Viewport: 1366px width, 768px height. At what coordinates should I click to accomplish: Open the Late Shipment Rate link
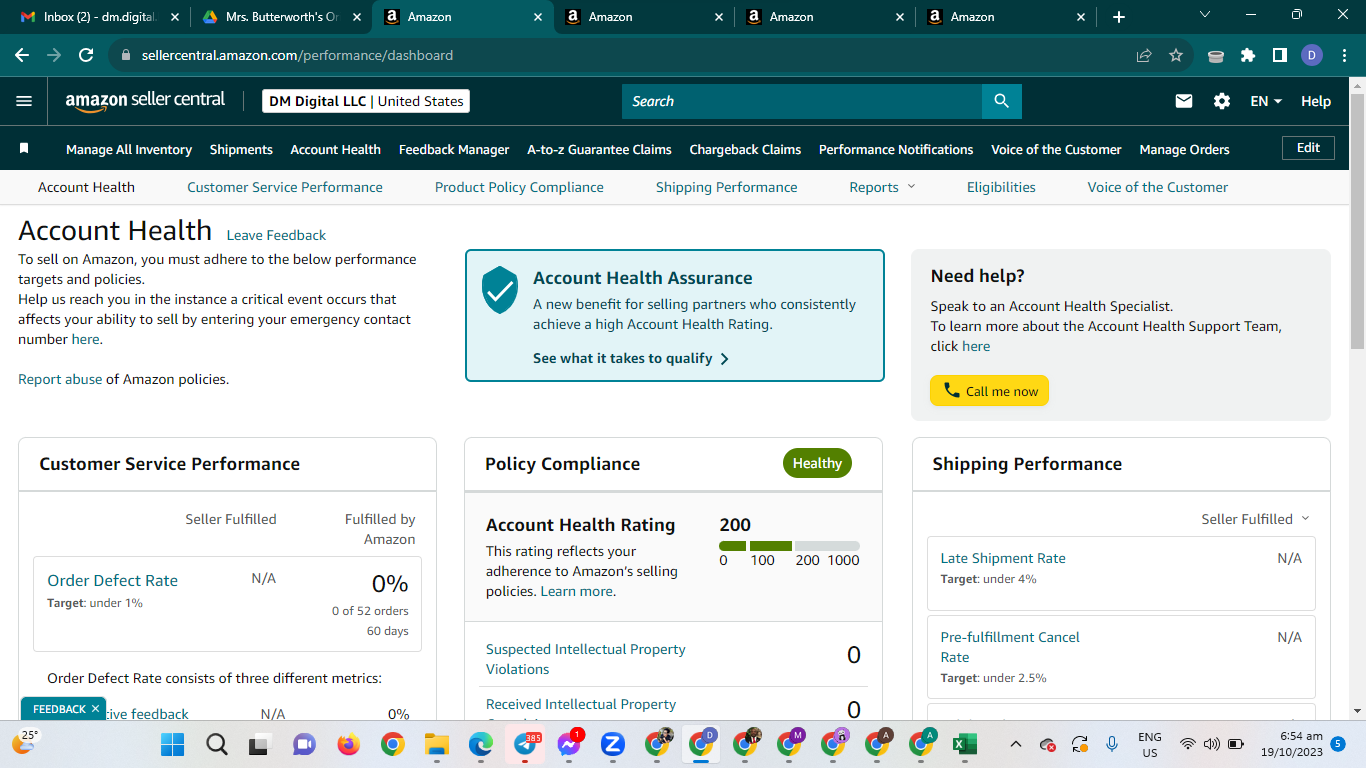(1003, 558)
